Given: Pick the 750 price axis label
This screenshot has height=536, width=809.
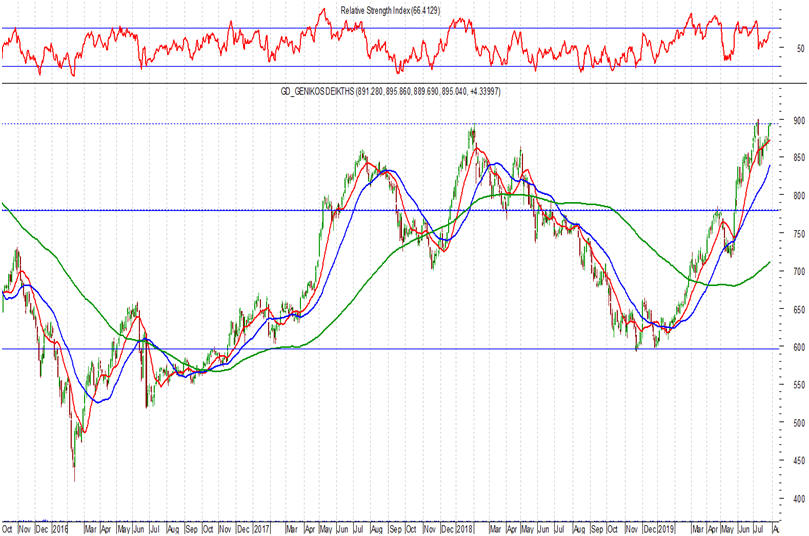Looking at the screenshot, I should 799,234.
